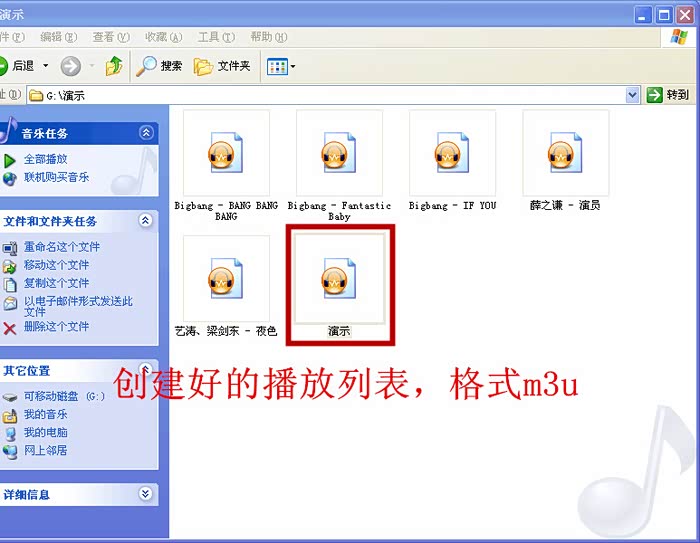Open Bigbang - BANG BANG BANG audio file

226,153
